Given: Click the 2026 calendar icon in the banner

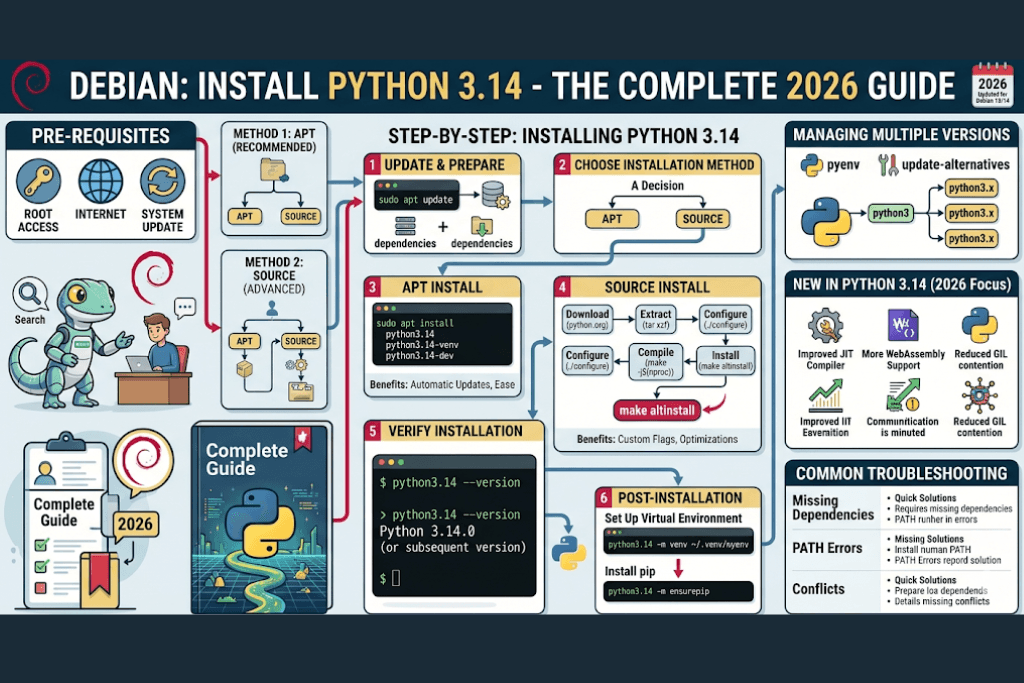Looking at the screenshot, I should 992,85.
